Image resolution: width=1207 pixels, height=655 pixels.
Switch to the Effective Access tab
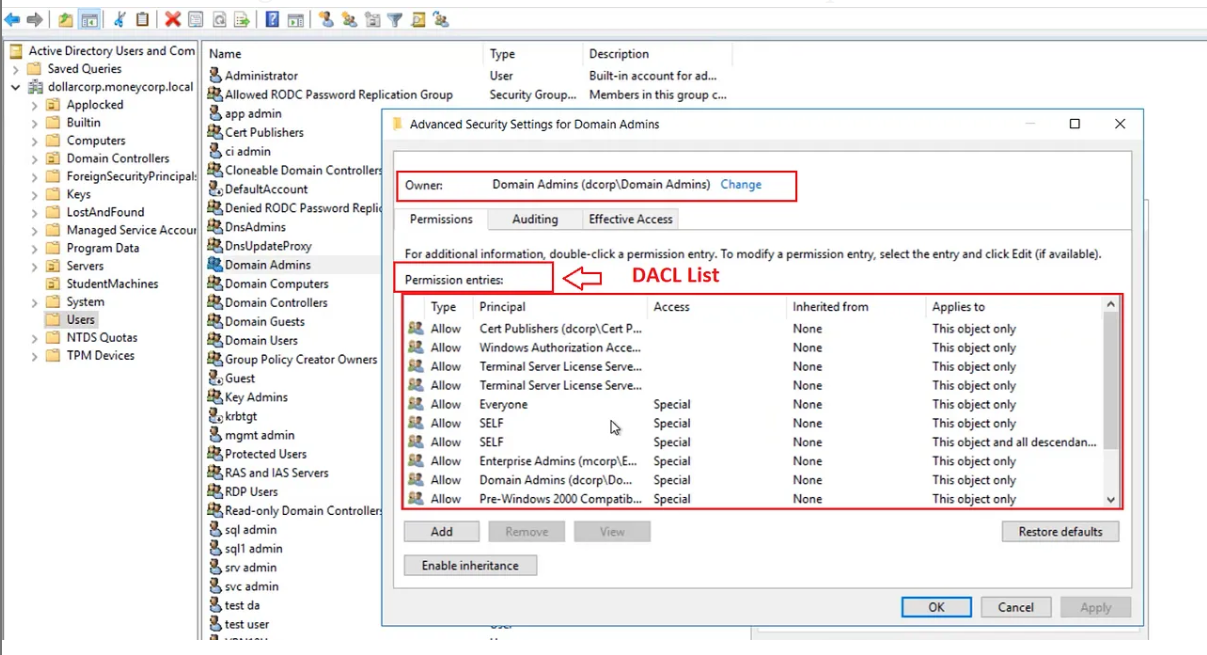tap(630, 219)
